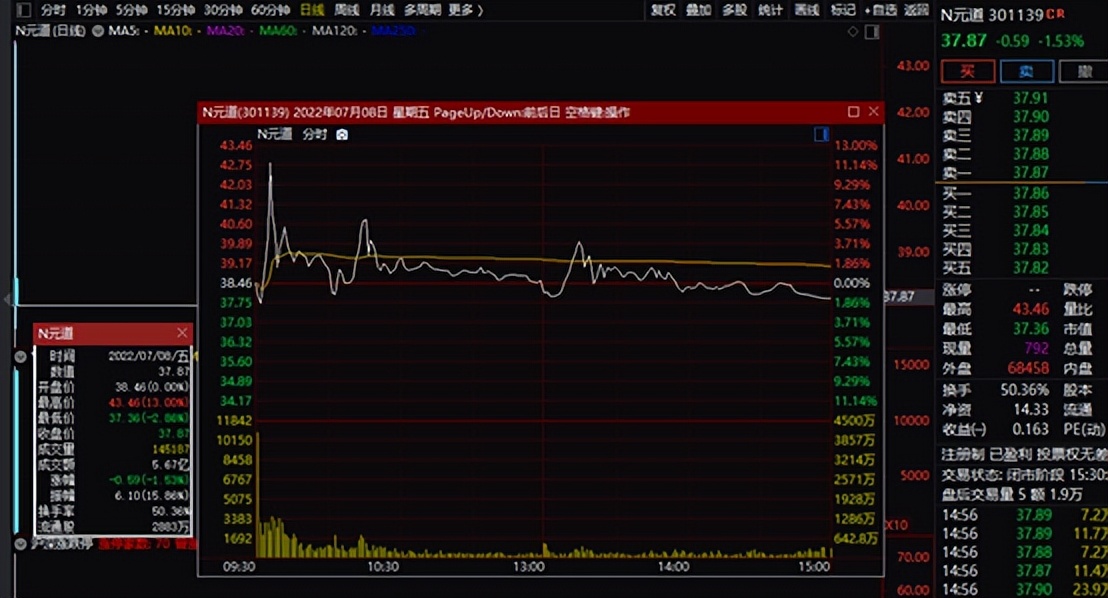Image resolution: width=1108 pixels, height=598 pixels.
Task: Close the N元道 data info box
Action: click(182, 333)
